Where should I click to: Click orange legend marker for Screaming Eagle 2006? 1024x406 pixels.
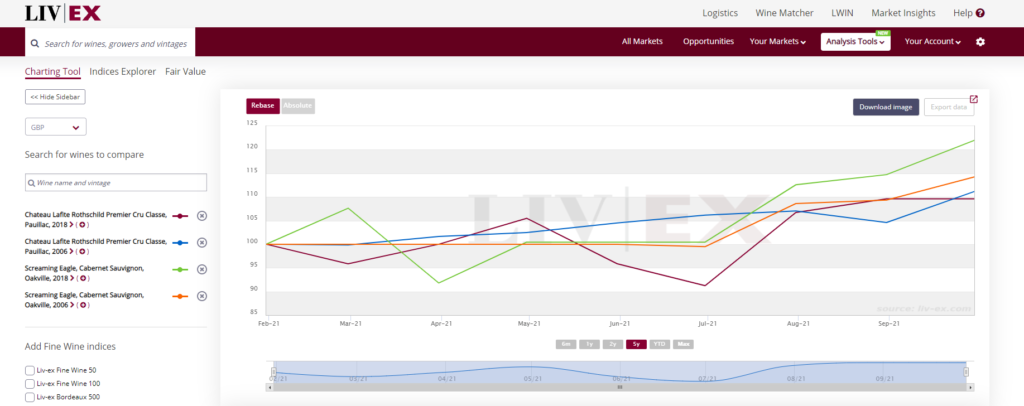[x=180, y=296]
